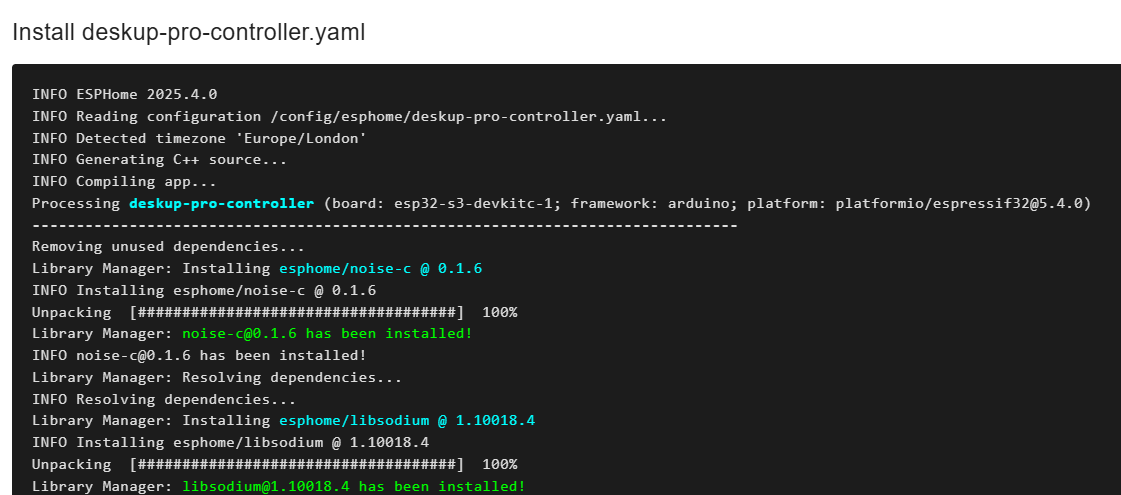Click the 'Install deskup-pro-controller.yaml' dialog title
This screenshot has width=1121, height=495.
click(189, 32)
